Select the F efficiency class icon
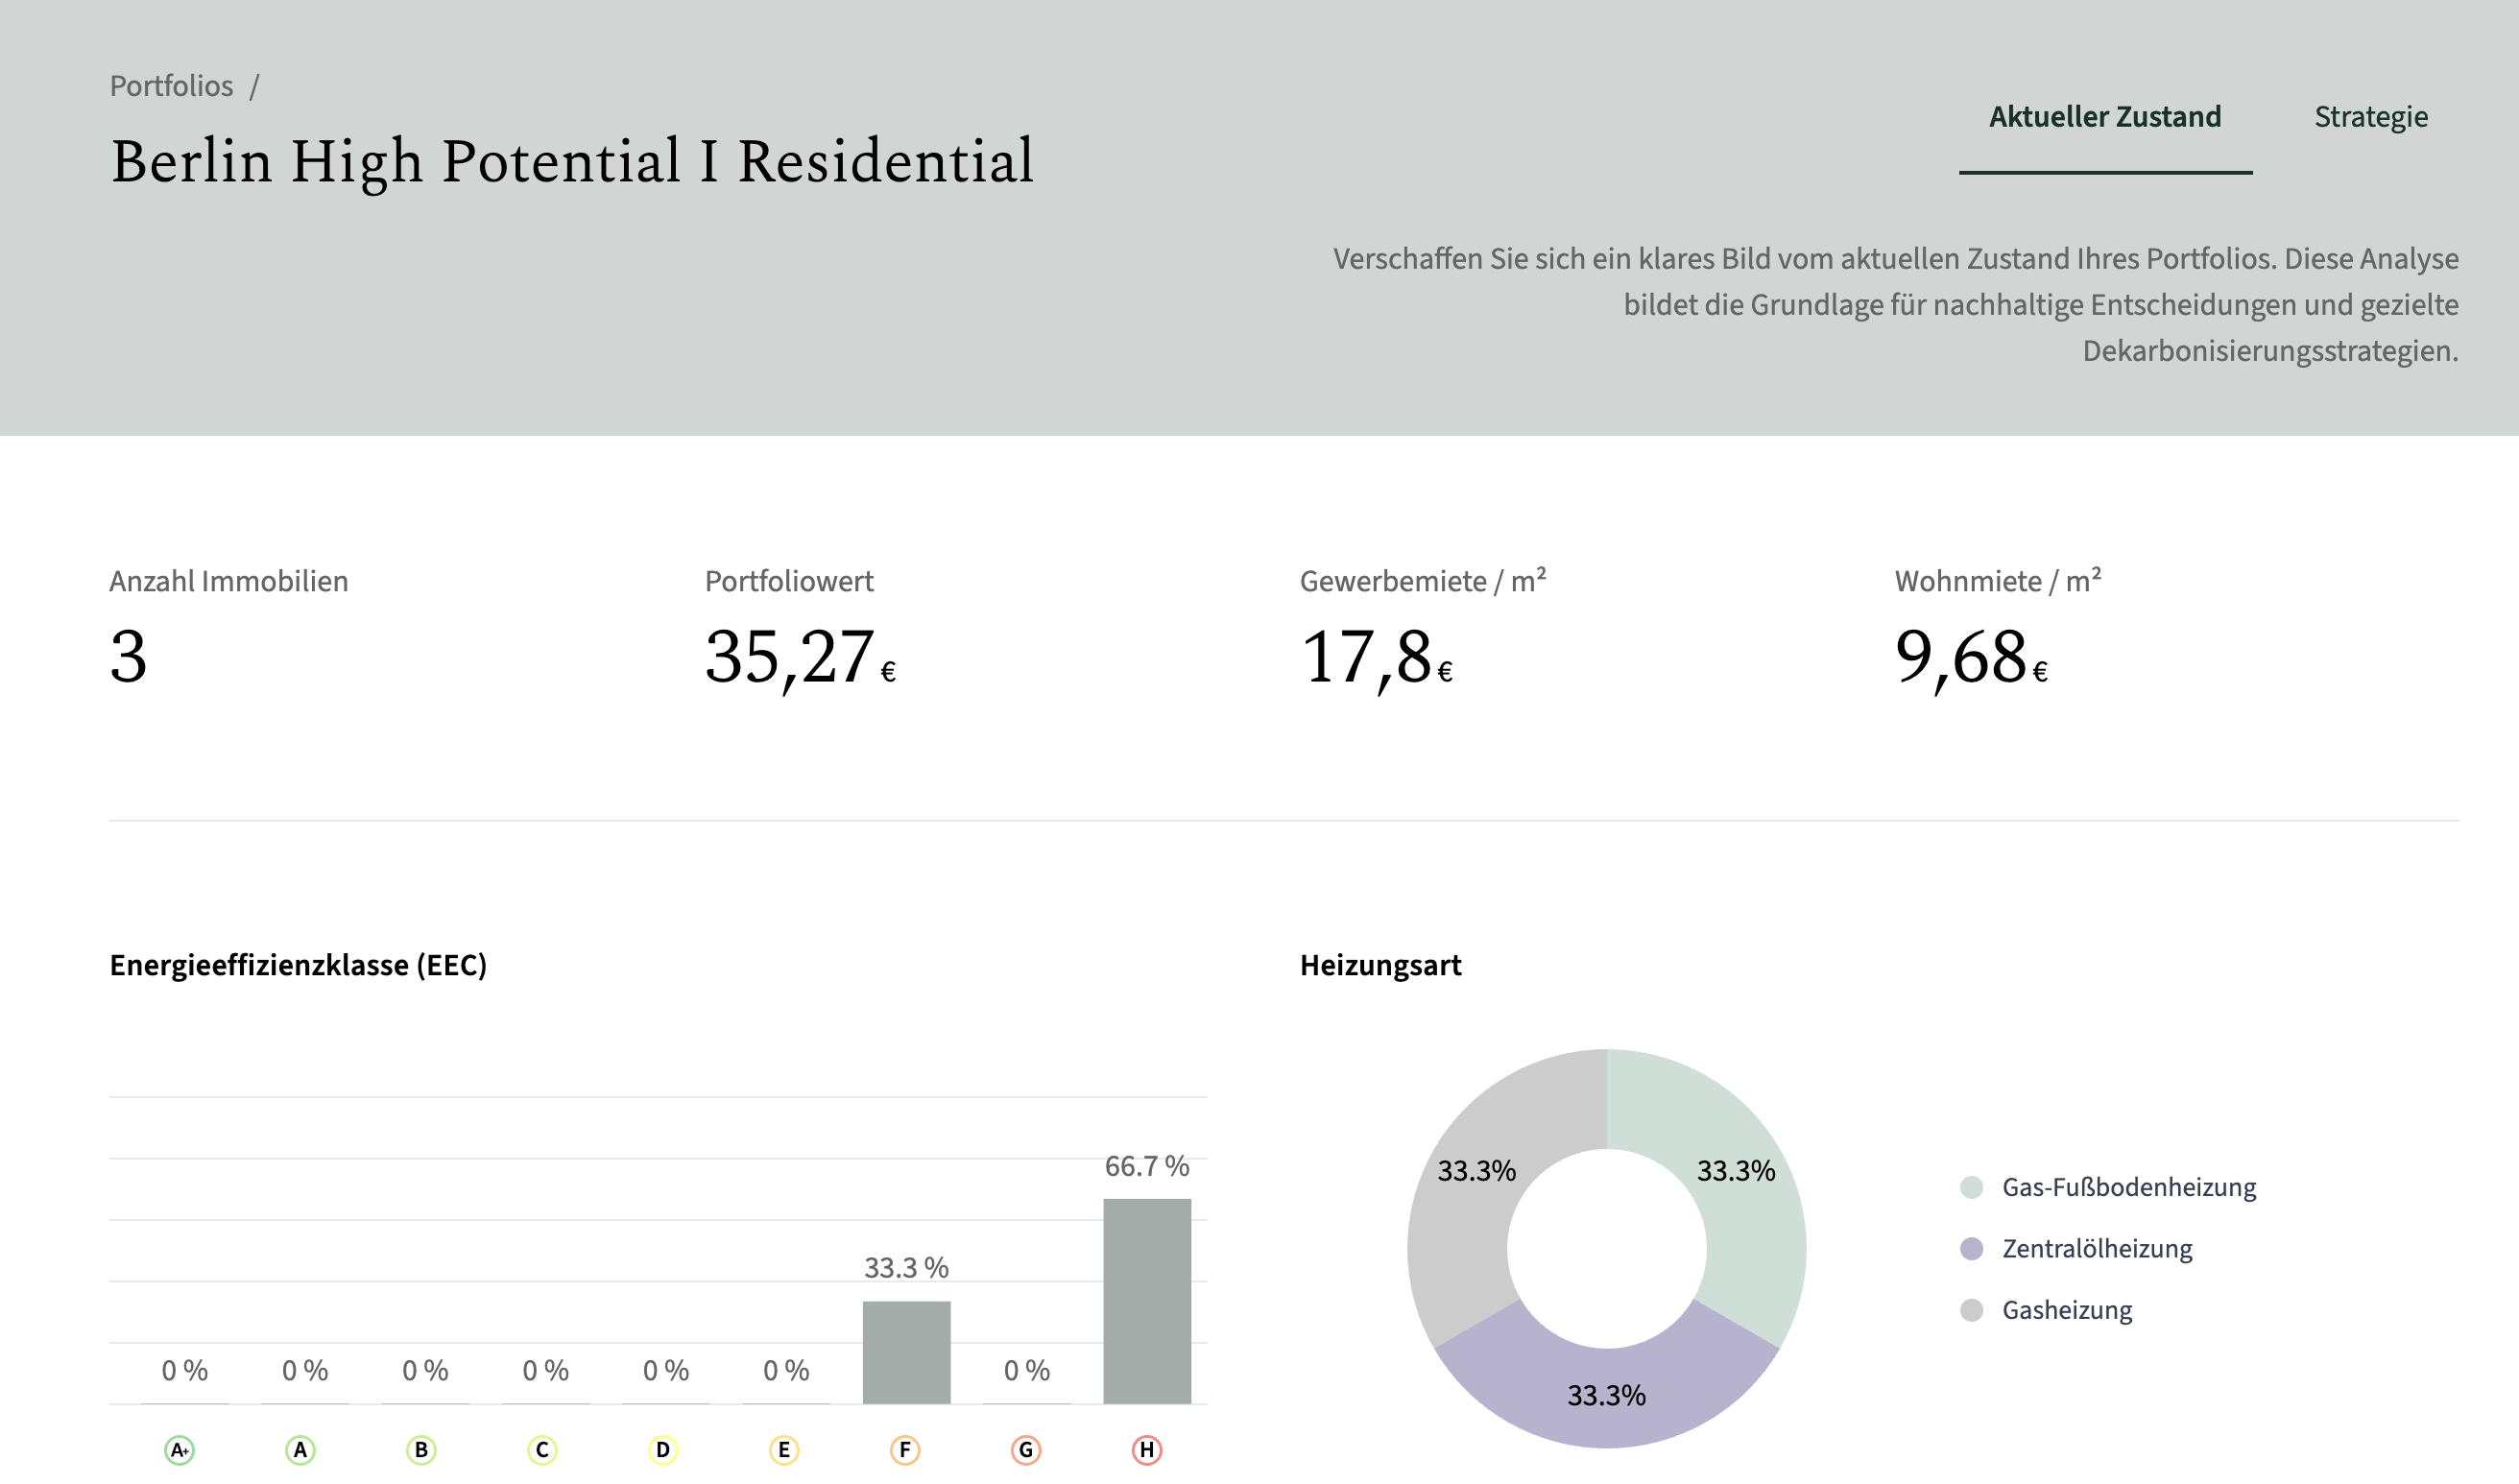This screenshot has width=2519, height=1484. click(905, 1450)
